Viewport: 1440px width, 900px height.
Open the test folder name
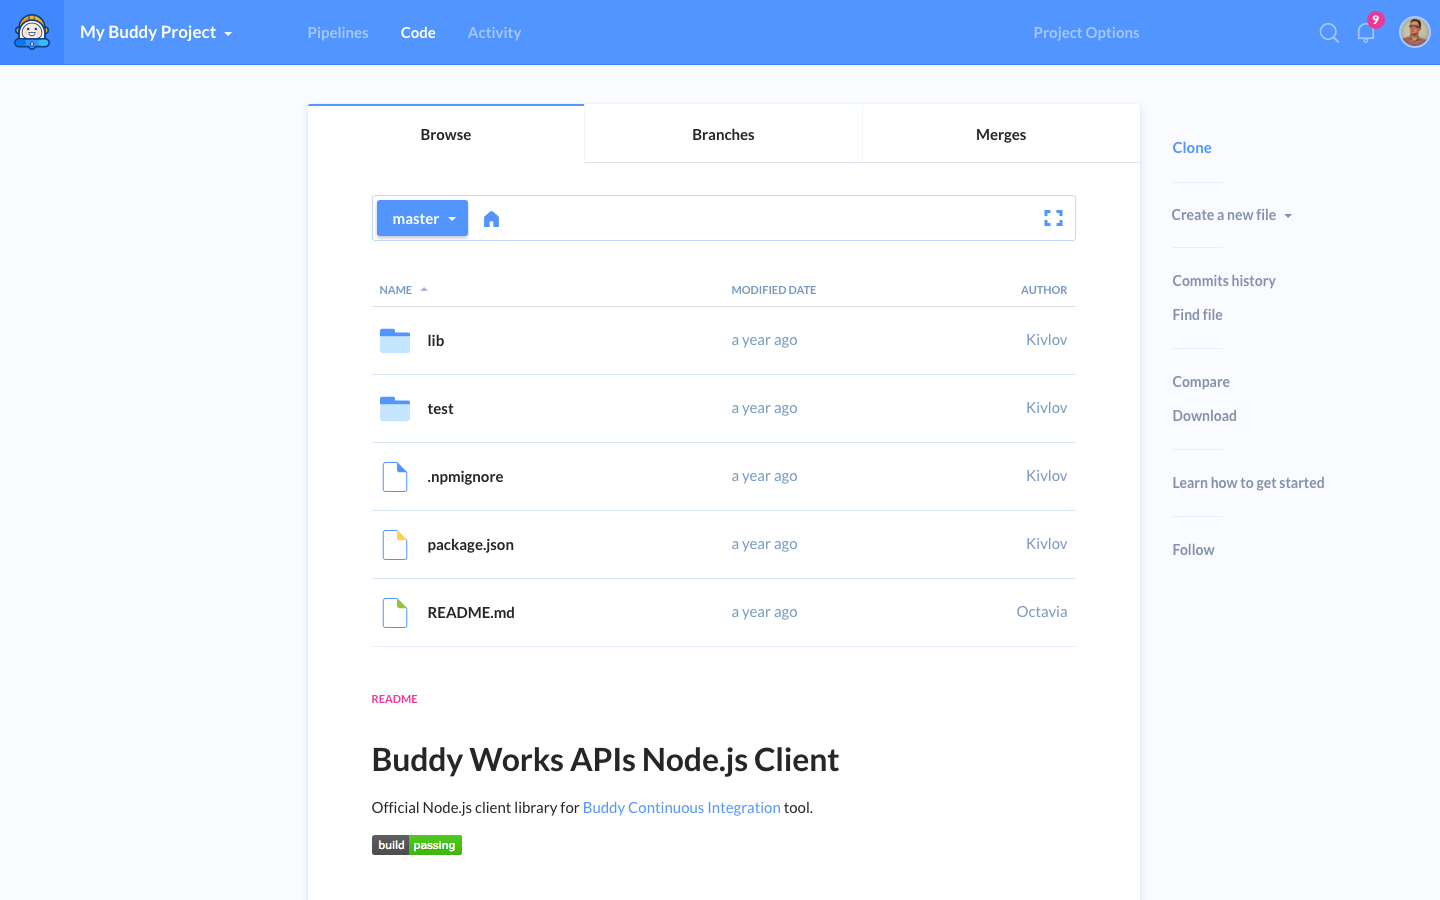click(x=440, y=409)
